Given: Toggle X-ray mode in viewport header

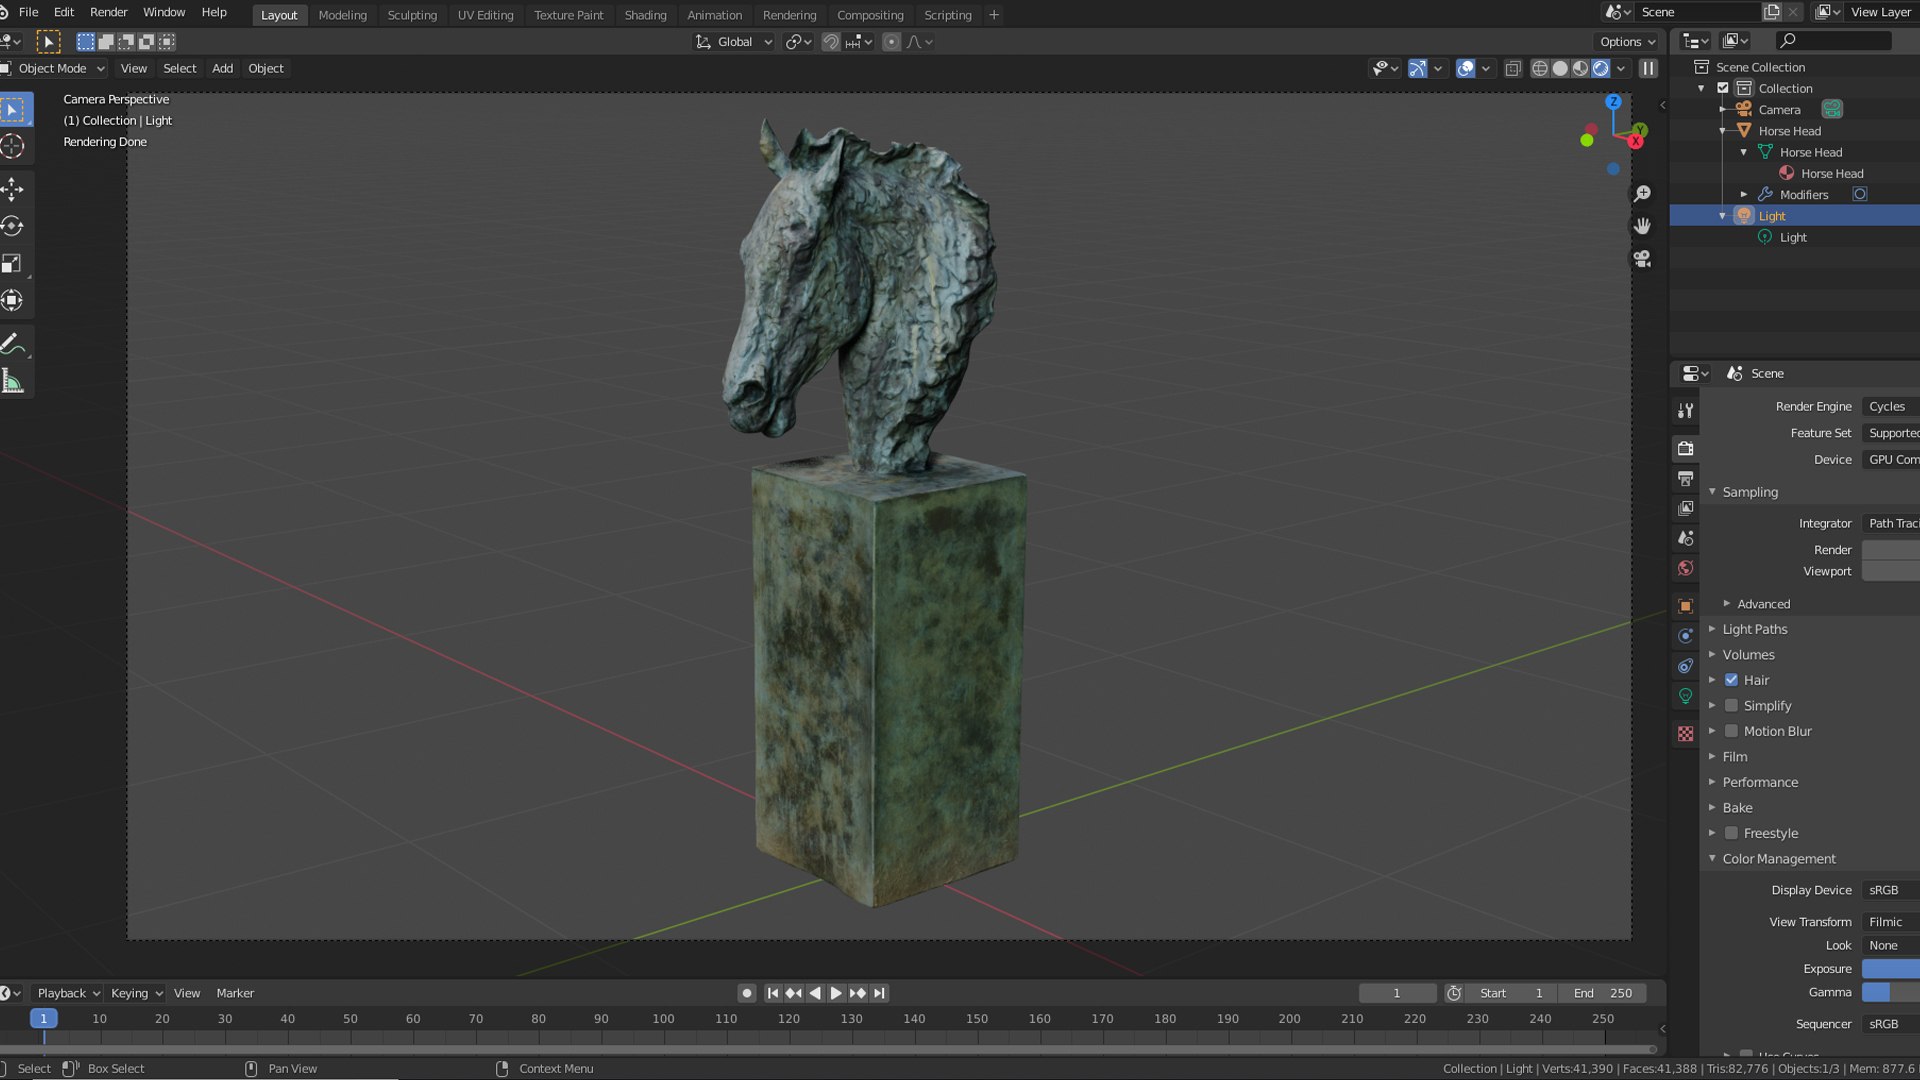Looking at the screenshot, I should [1513, 68].
